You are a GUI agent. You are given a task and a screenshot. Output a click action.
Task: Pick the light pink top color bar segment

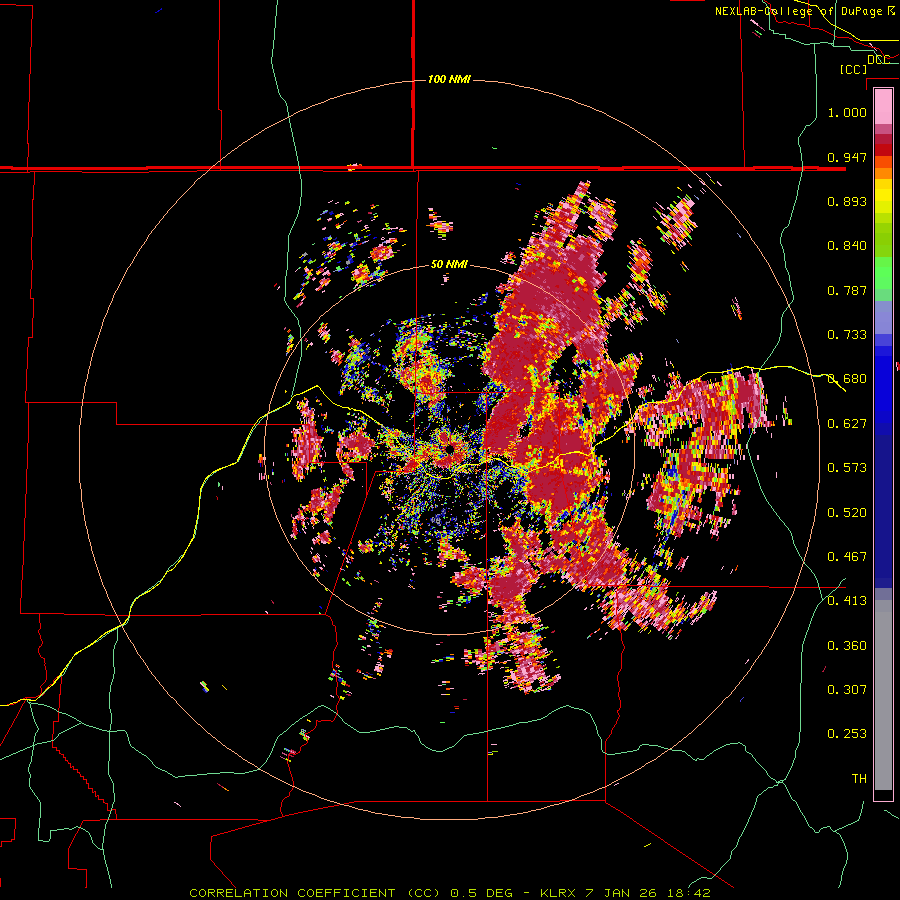[x=883, y=106]
